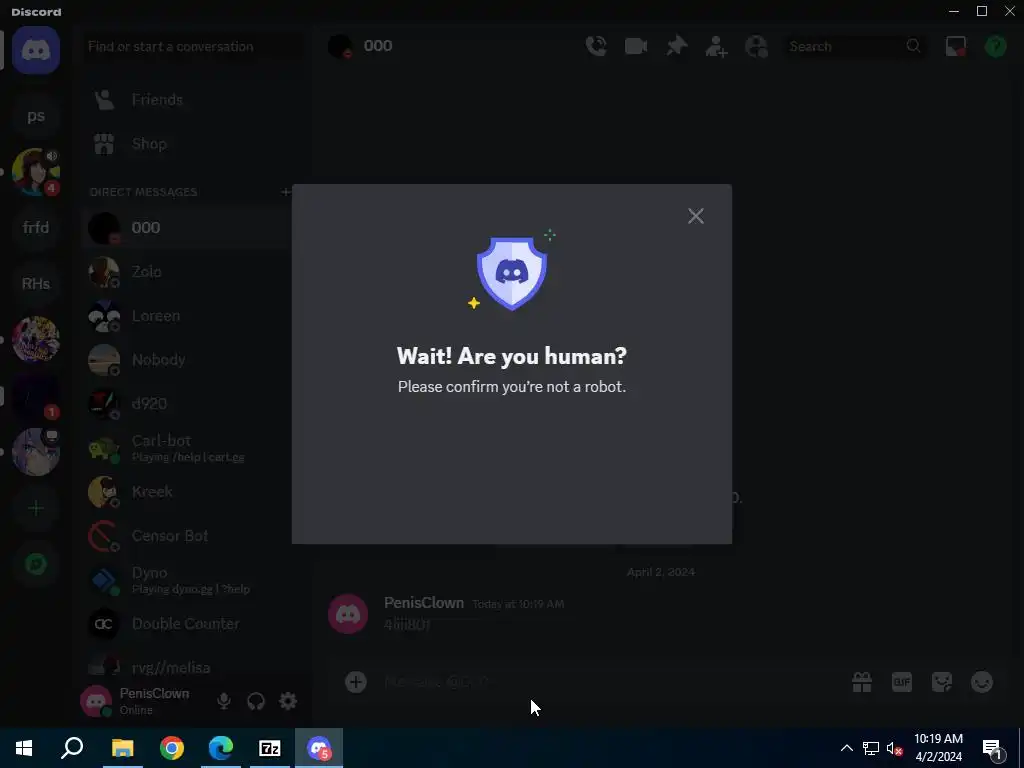Click muted volume tray icon
Screen dimensions: 1024x768
895,748
